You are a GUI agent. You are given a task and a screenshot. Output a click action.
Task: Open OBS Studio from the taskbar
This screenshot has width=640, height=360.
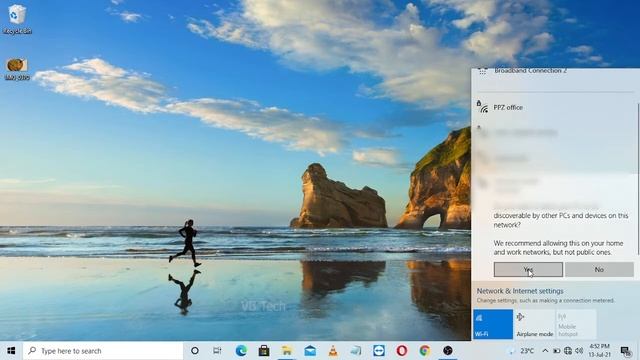[x=448, y=351]
